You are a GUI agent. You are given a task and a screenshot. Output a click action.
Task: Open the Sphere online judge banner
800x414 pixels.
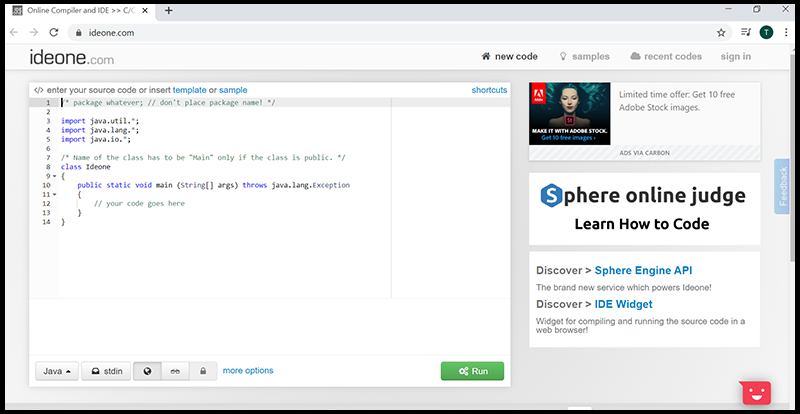(x=644, y=209)
